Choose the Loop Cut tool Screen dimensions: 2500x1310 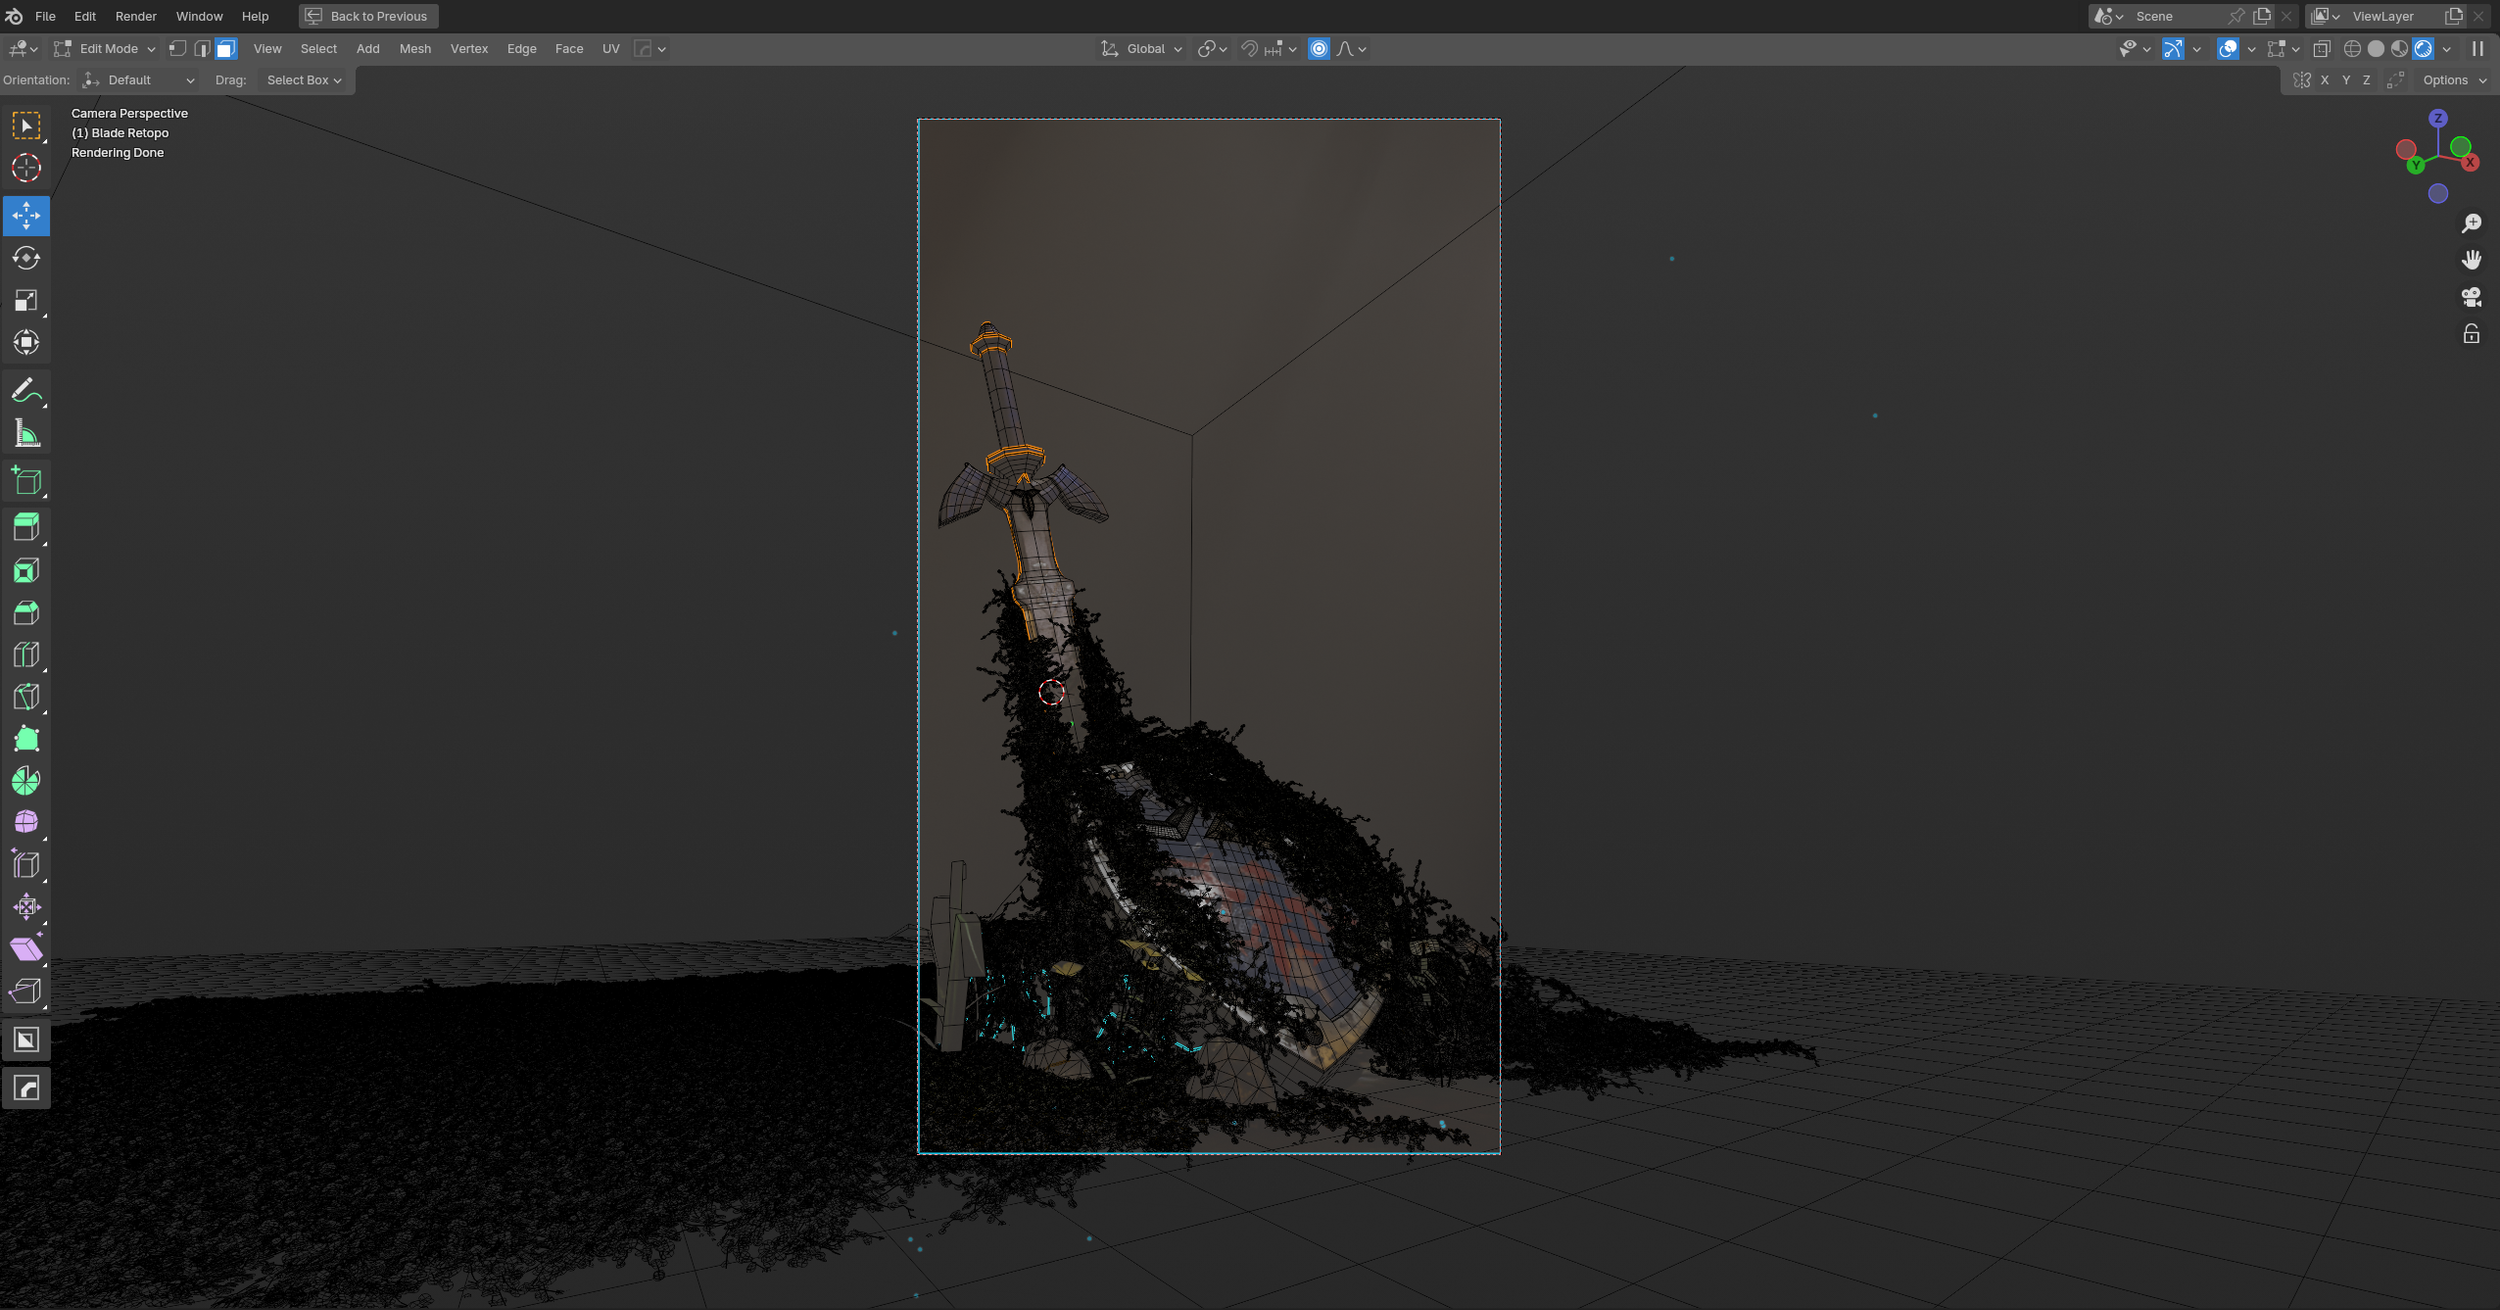(26, 655)
